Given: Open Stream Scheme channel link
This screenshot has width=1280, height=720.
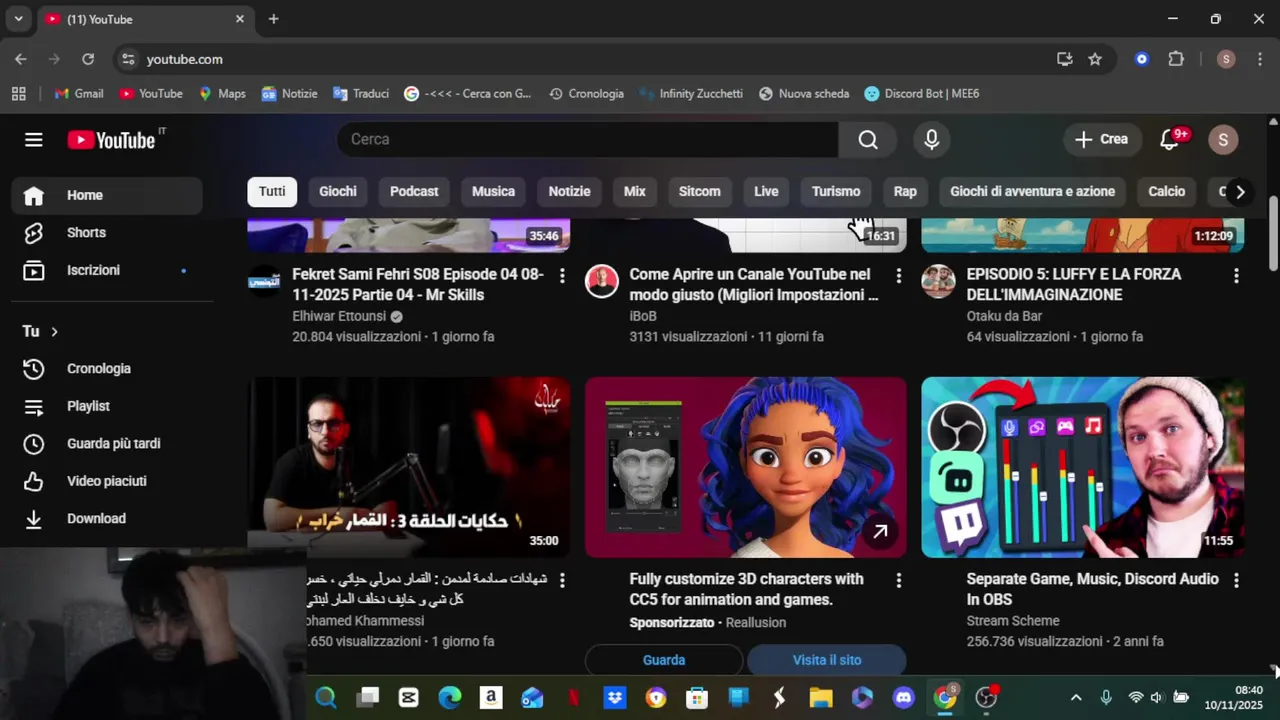Looking at the screenshot, I should (1013, 621).
